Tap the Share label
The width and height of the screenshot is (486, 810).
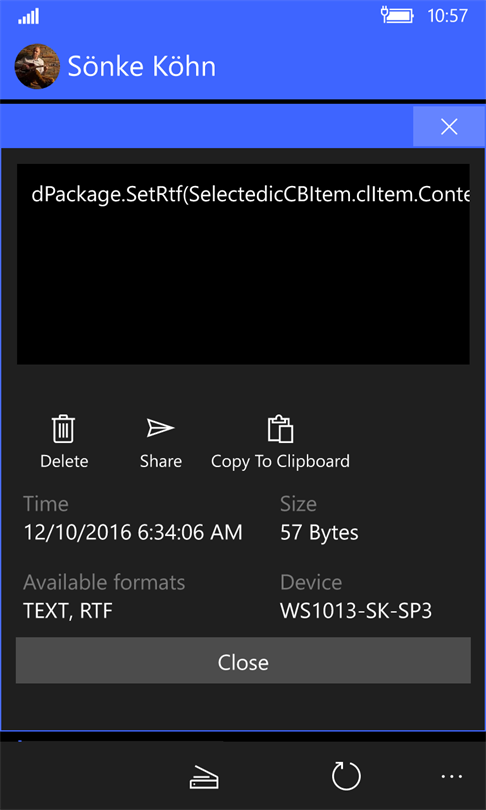161,461
